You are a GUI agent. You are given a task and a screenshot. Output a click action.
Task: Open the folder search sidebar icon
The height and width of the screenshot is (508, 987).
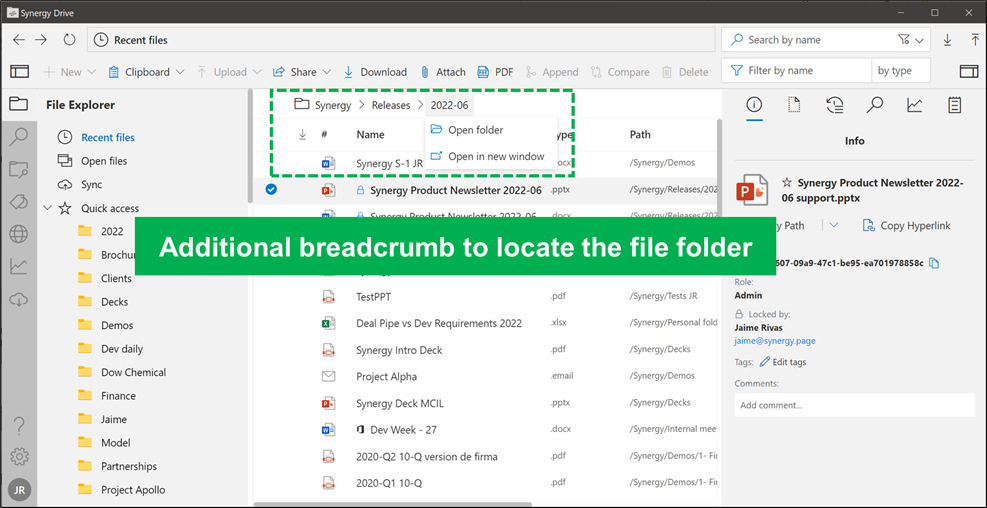pos(19,169)
